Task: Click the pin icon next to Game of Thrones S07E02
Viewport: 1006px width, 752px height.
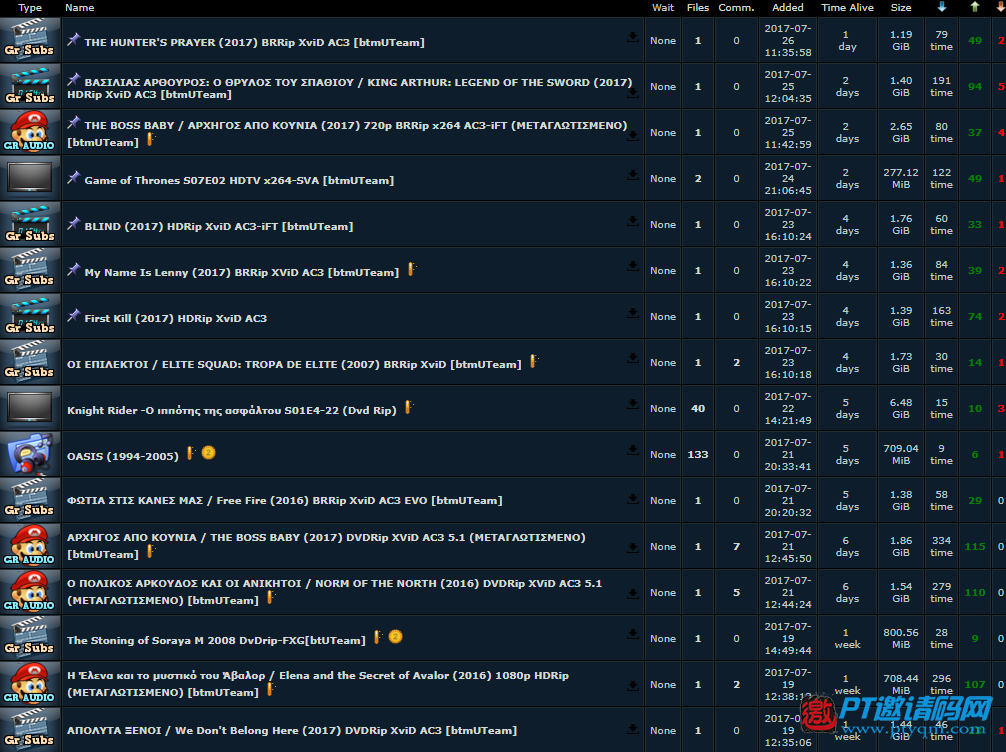Action: [74, 177]
